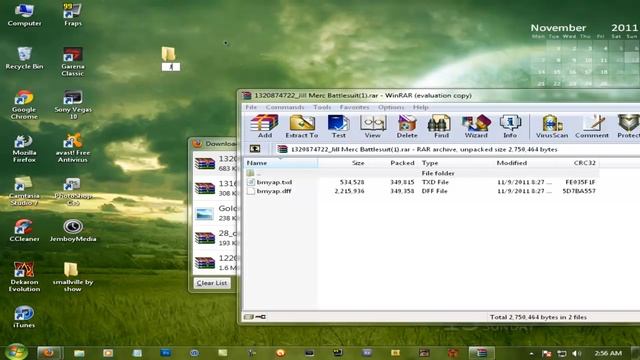Click Clear List in Downloads window
Image resolution: width=640 pixels, height=360 pixels.
211,283
